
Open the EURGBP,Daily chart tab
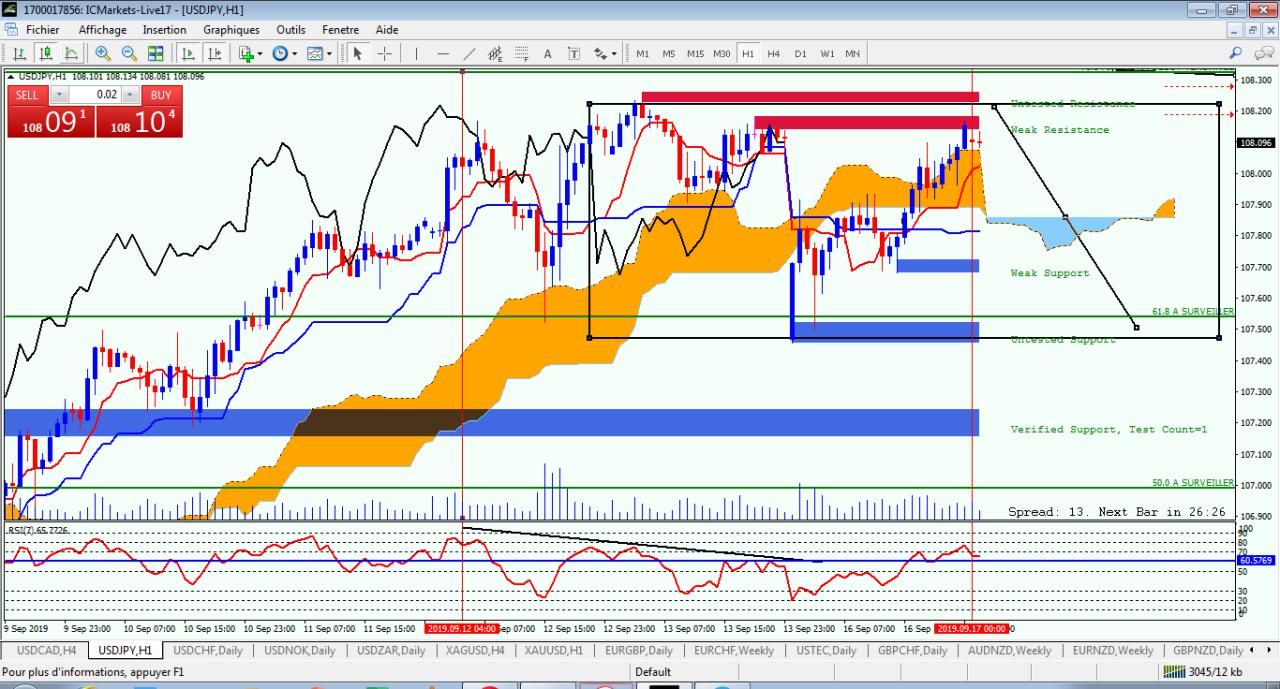point(639,650)
